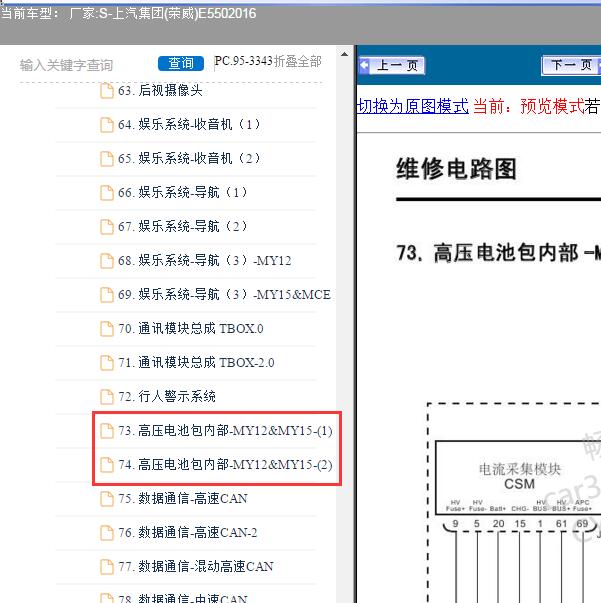Click the 73. 高压电池包内部 diagram title
Image resolution: width=601 pixels, height=603 pixels.
coord(499,253)
